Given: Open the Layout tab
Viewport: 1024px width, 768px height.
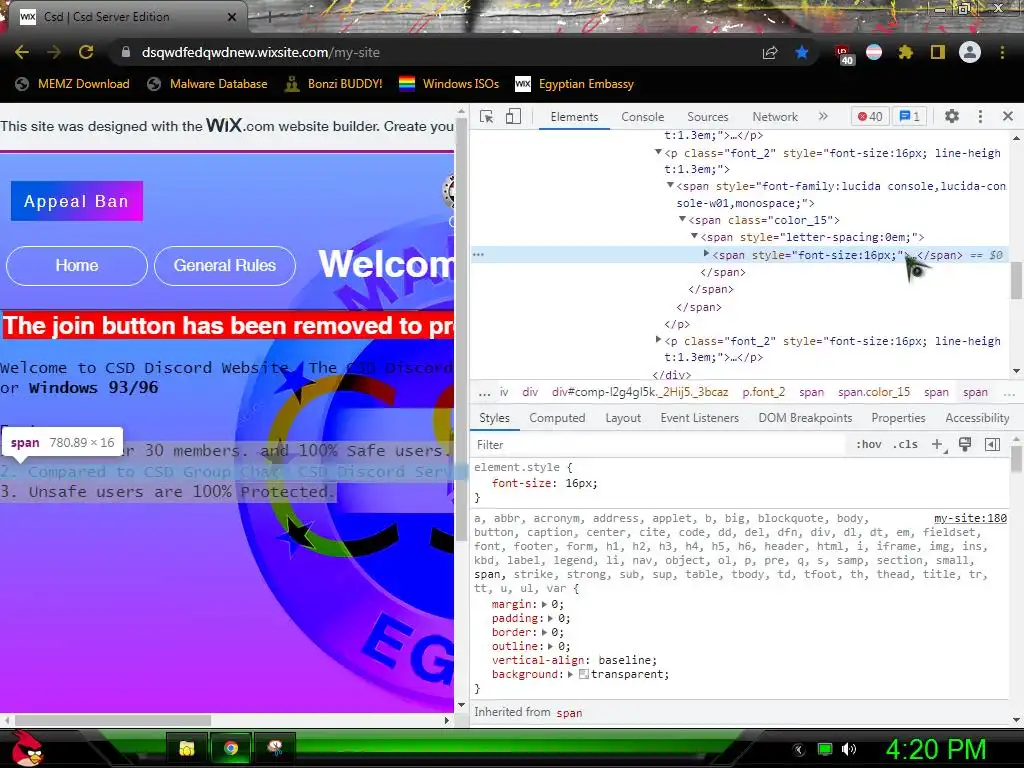Looking at the screenshot, I should pos(623,418).
